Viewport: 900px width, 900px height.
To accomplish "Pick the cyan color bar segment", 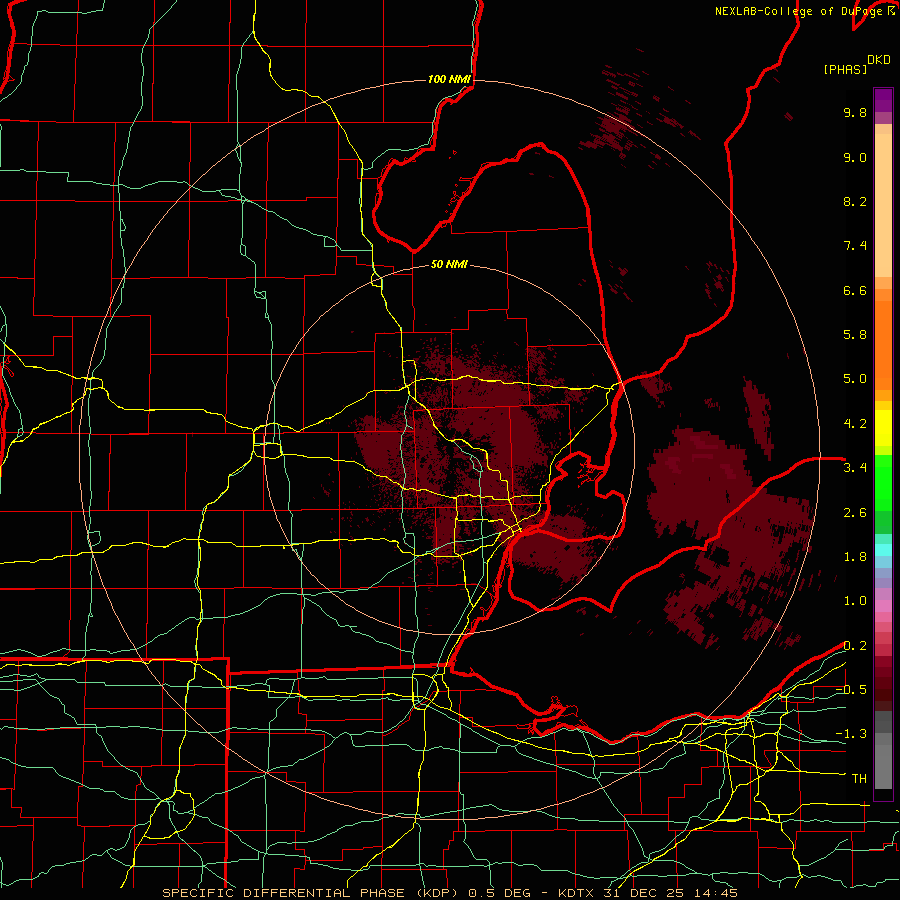I will pos(883,550).
